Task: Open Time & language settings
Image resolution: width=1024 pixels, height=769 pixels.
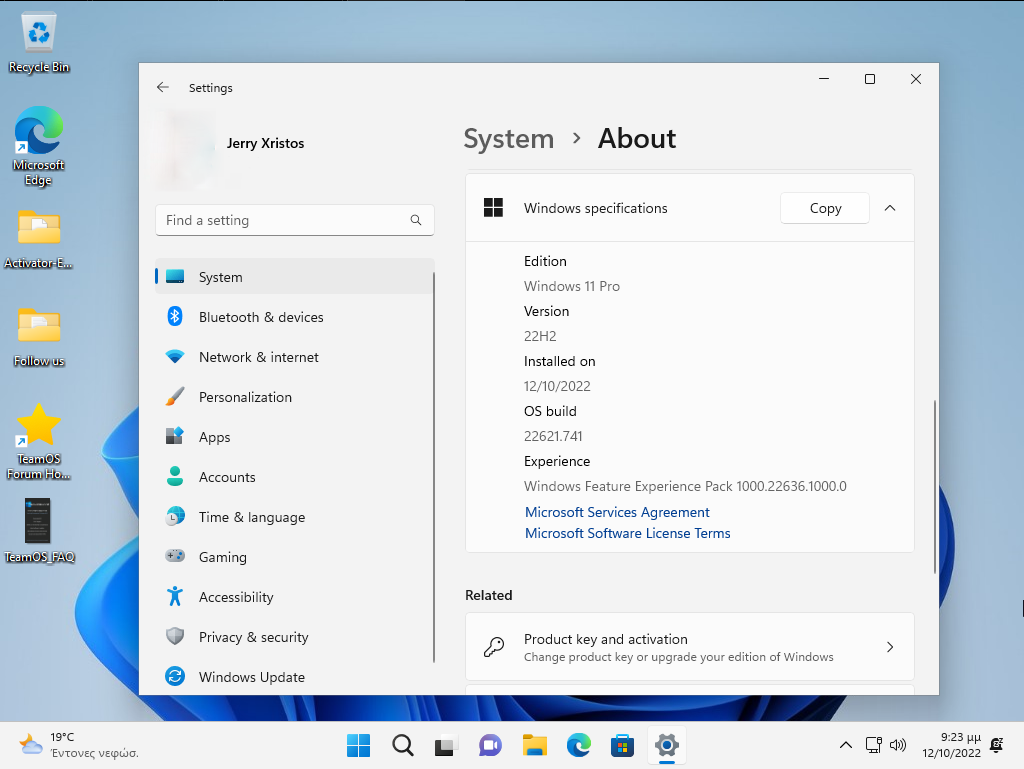Action: coord(251,517)
